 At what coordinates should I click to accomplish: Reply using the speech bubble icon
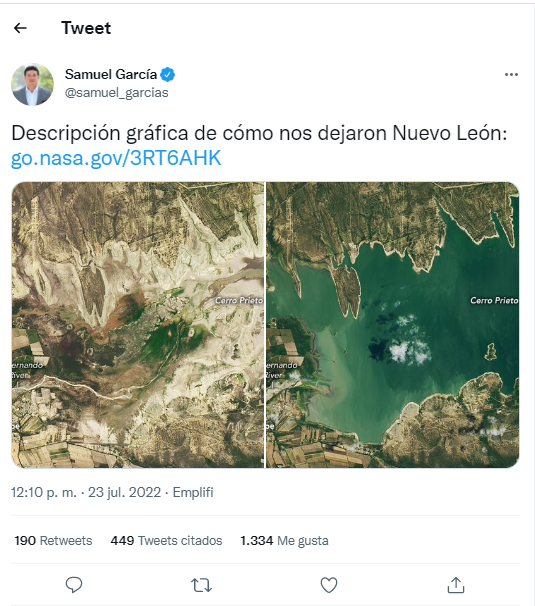[74, 585]
